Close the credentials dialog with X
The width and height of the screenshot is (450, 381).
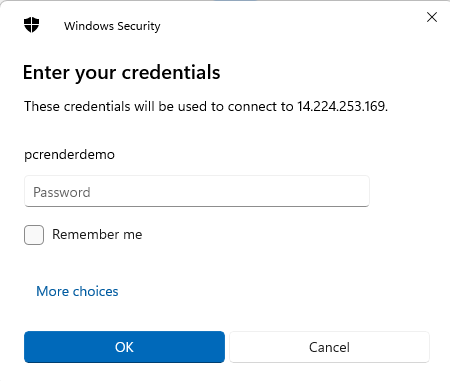click(x=432, y=17)
